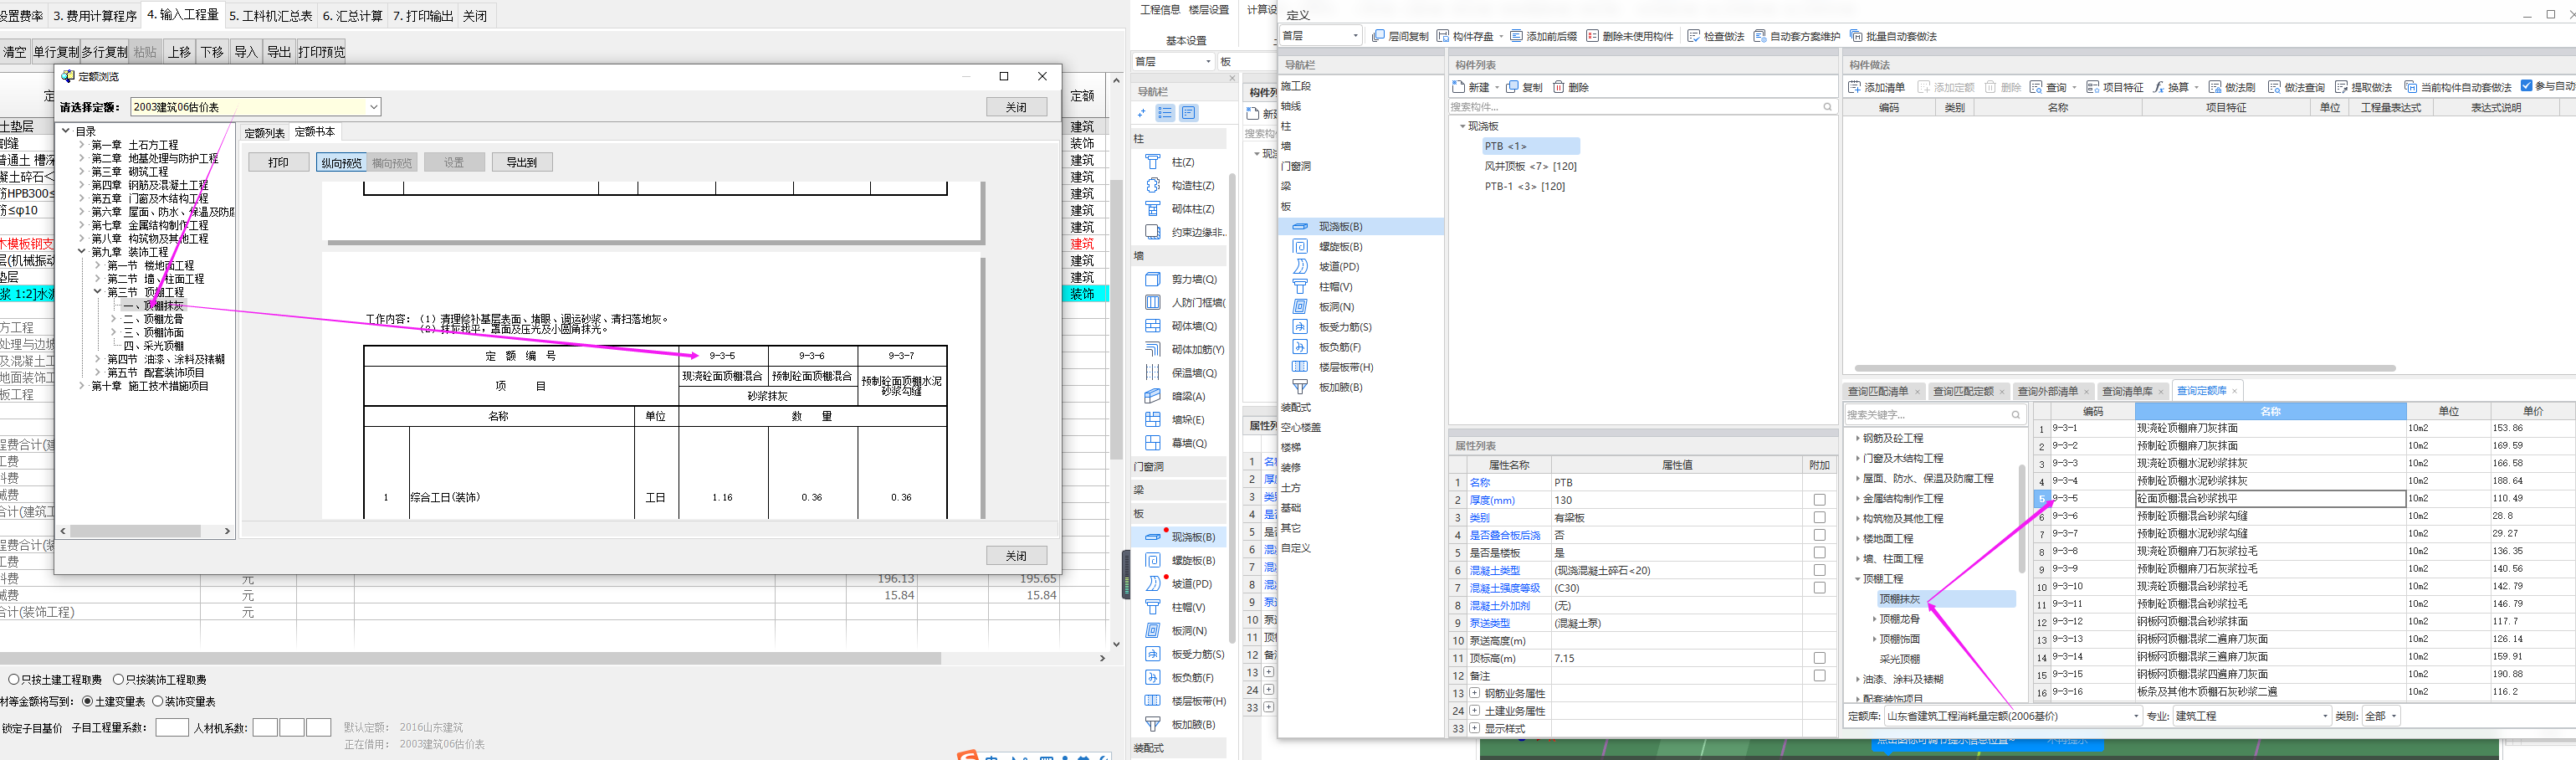Collapse 第九章 装饰工程 tree node

pyautogui.click(x=82, y=252)
